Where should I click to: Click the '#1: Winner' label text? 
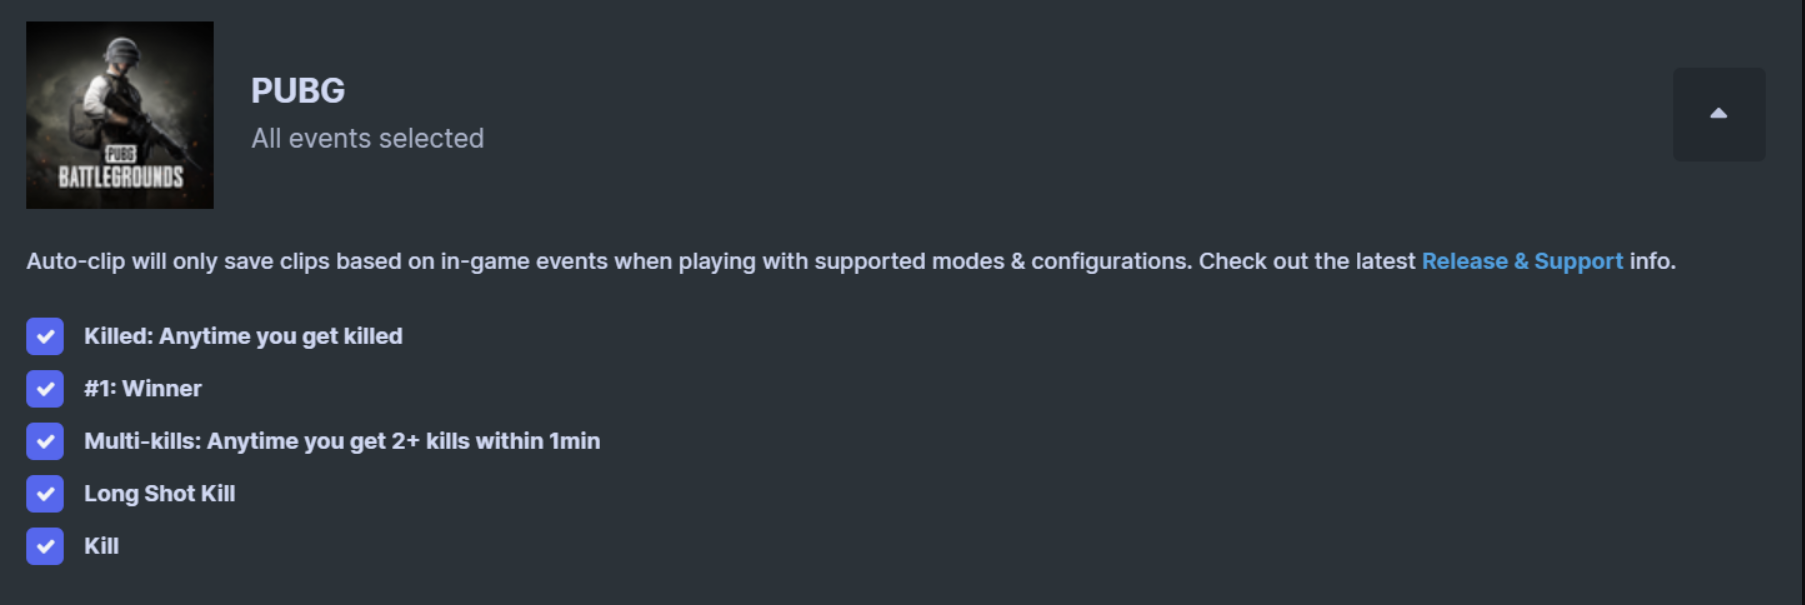pos(143,389)
